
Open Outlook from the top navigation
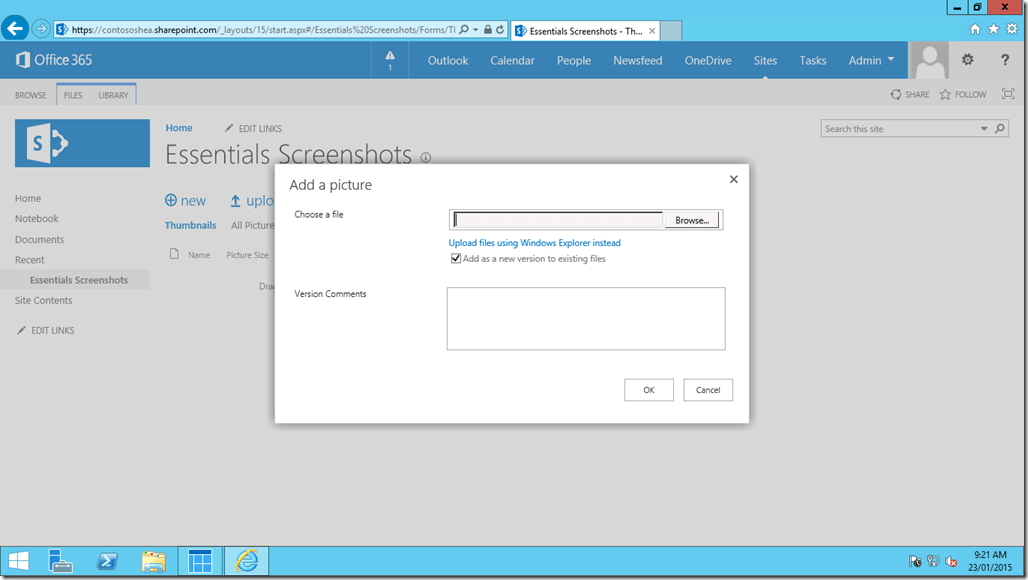[447, 60]
